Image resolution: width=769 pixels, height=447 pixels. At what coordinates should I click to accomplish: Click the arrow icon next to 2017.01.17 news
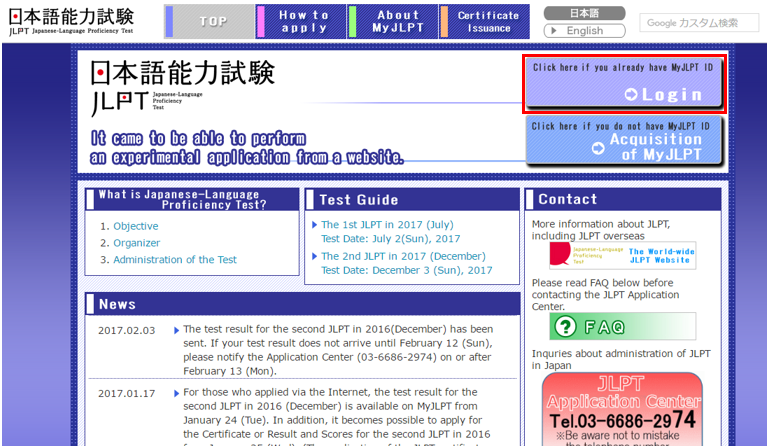177,394
